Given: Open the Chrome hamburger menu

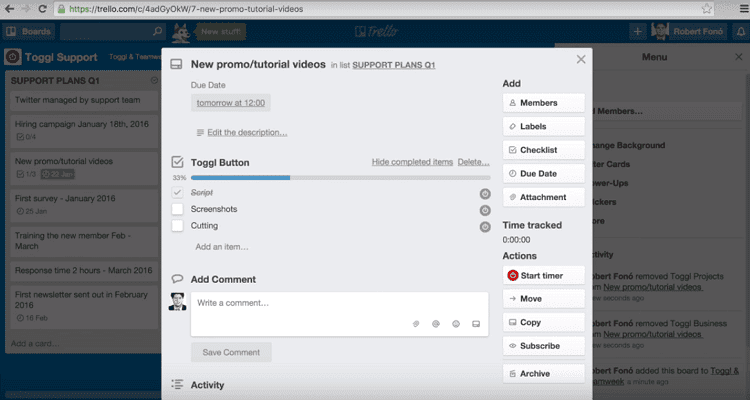Looking at the screenshot, I should click(x=744, y=9).
